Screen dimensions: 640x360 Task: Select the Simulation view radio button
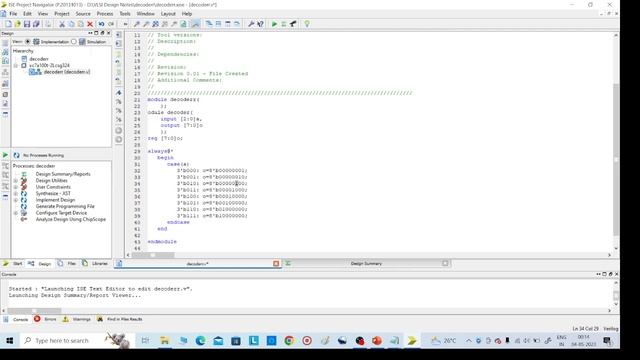pos(73,42)
